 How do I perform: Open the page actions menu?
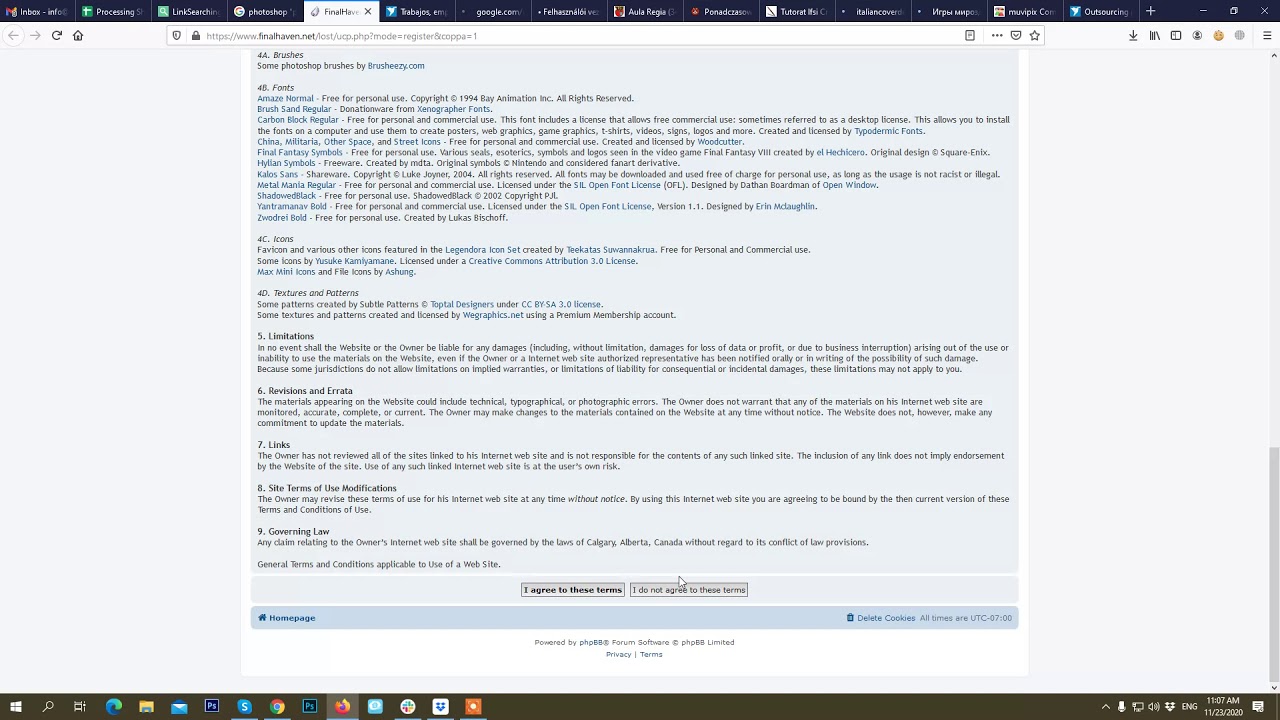(x=996, y=35)
